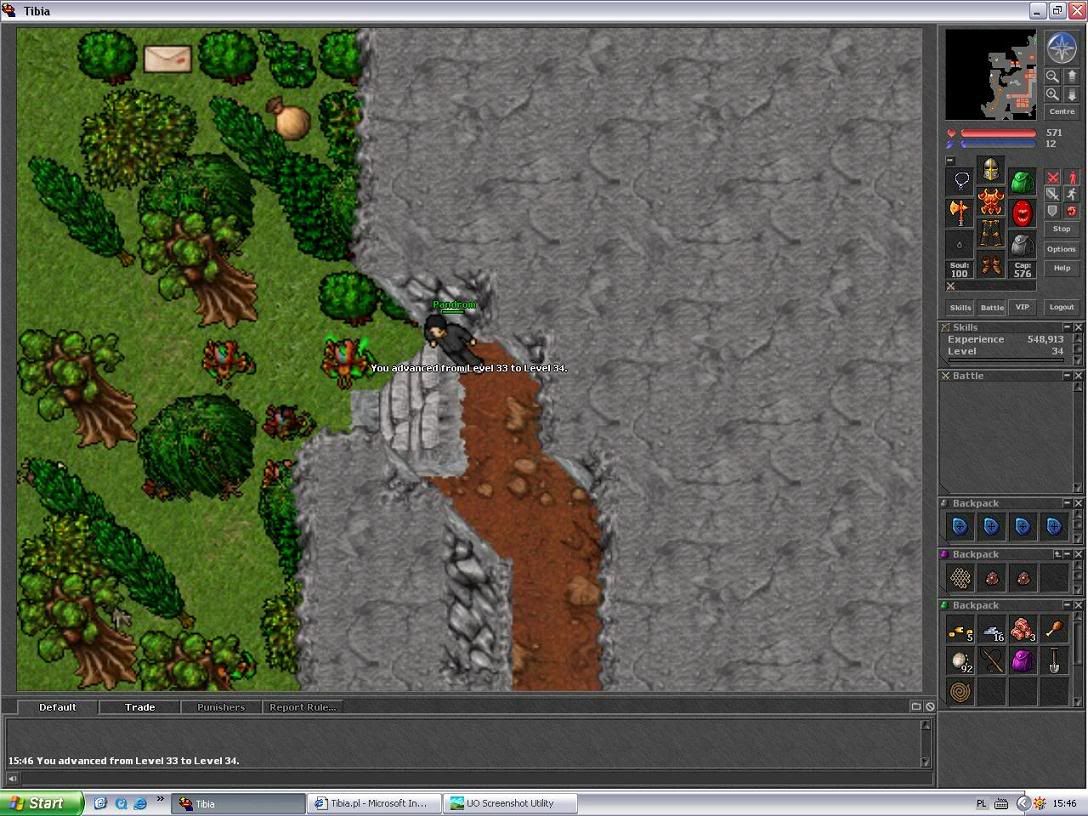Image resolution: width=1088 pixels, height=816 pixels.
Task: Open the purple backpack item
Action: click(x=1023, y=661)
